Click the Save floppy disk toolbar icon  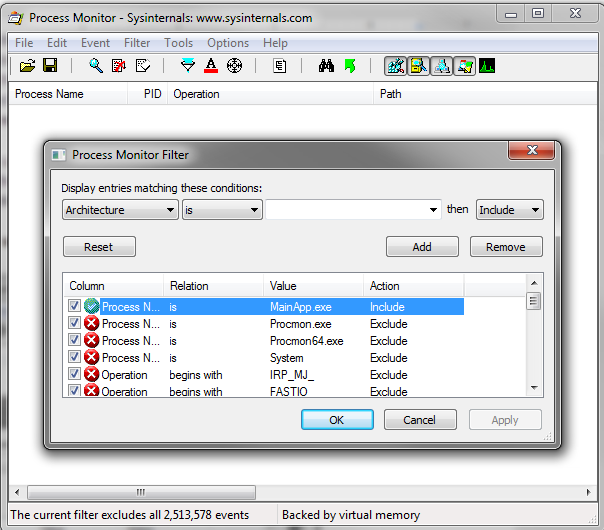50,66
